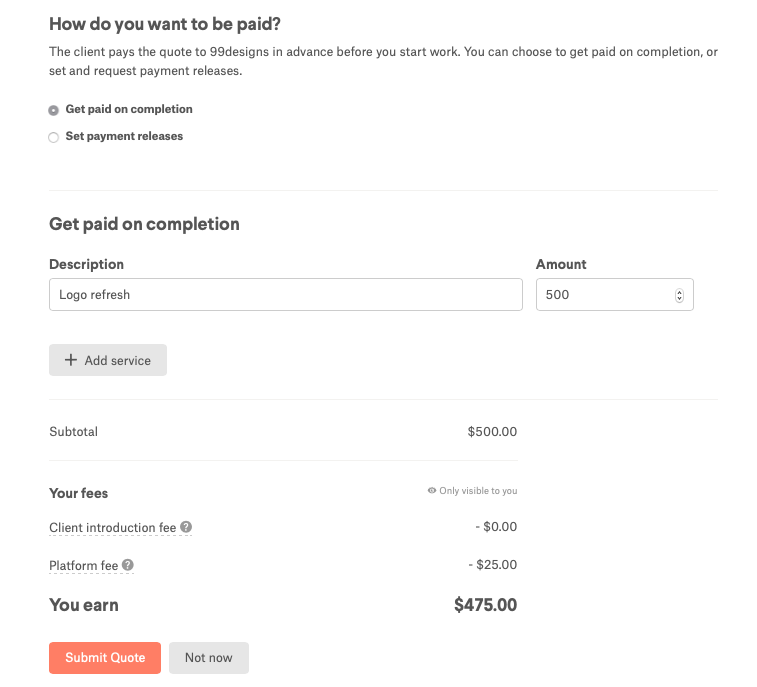Click the Add service button
Image resolution: width=757 pixels, height=687 pixels.
point(108,360)
